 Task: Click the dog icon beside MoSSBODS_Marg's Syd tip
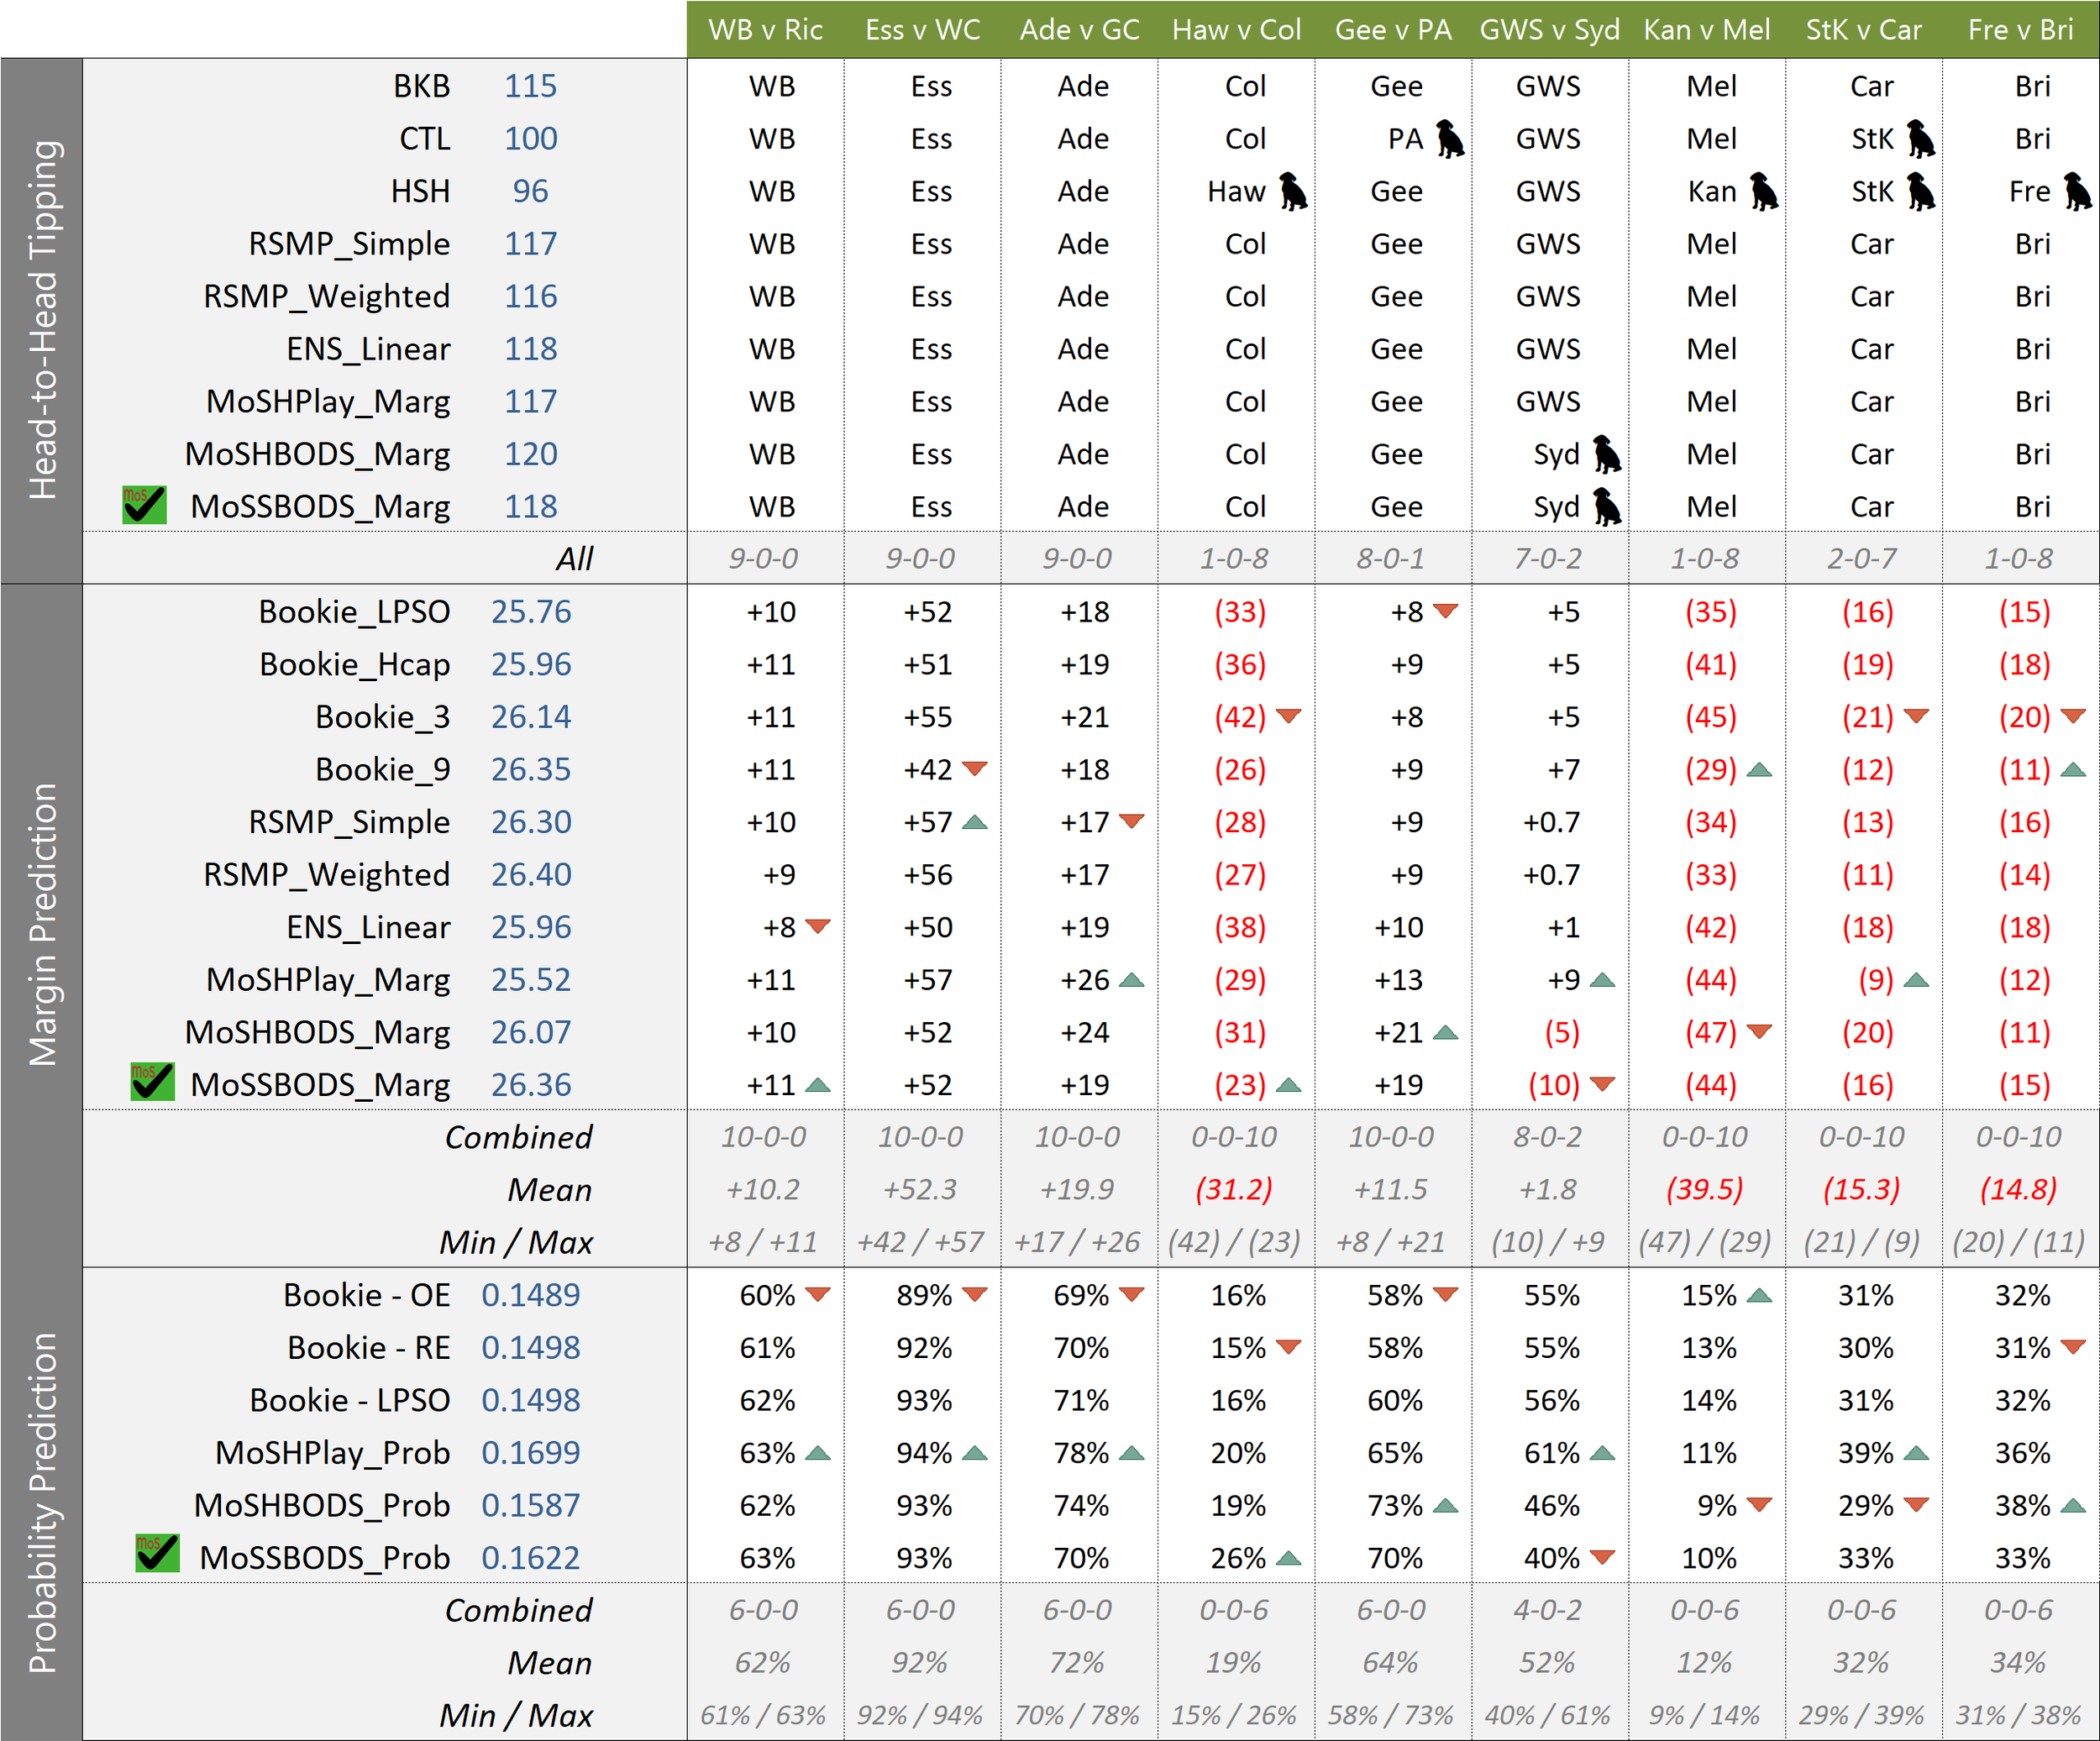pos(1607,507)
